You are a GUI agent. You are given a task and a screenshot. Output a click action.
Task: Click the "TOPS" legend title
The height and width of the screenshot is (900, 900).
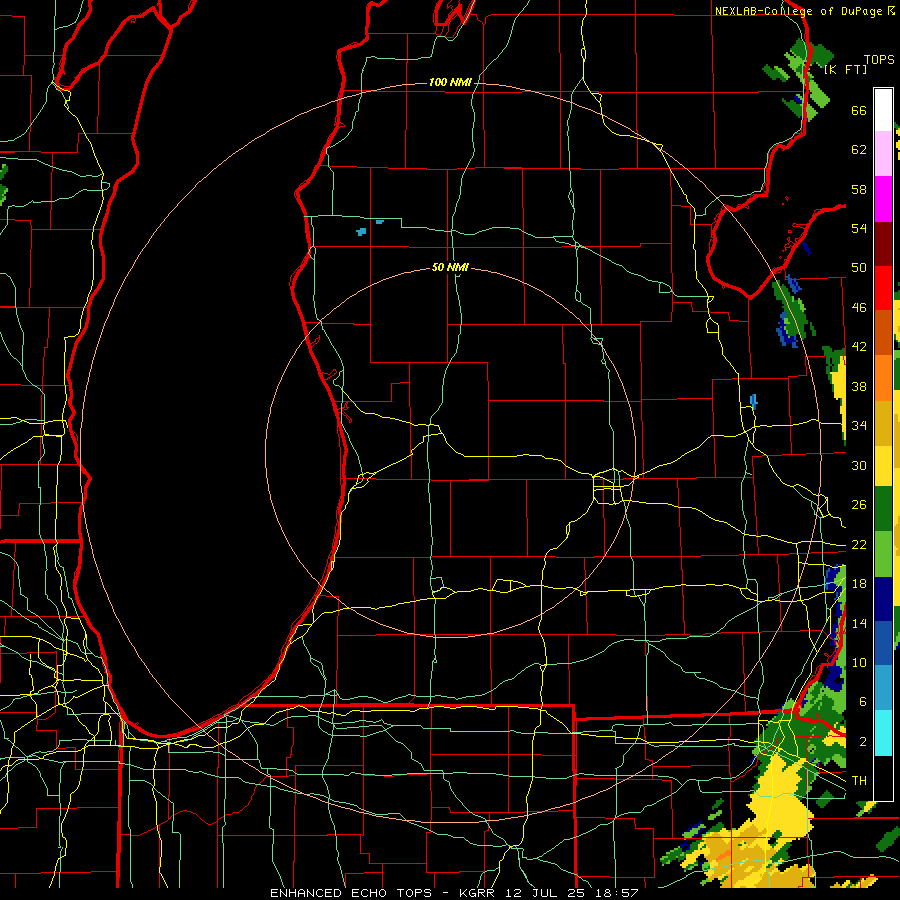(x=879, y=60)
